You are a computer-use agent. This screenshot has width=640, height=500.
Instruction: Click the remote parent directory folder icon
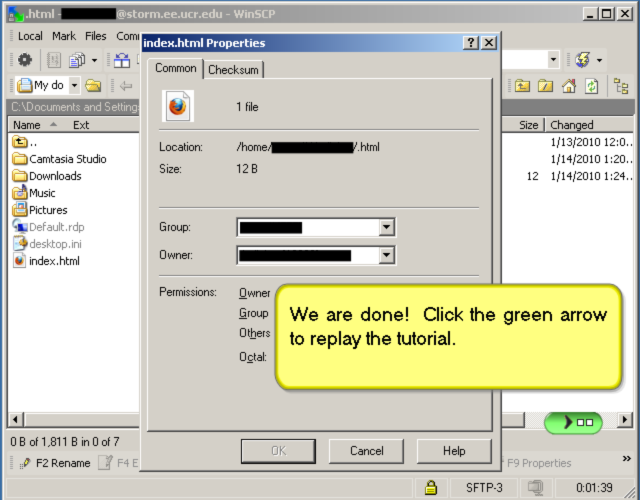tap(523, 86)
